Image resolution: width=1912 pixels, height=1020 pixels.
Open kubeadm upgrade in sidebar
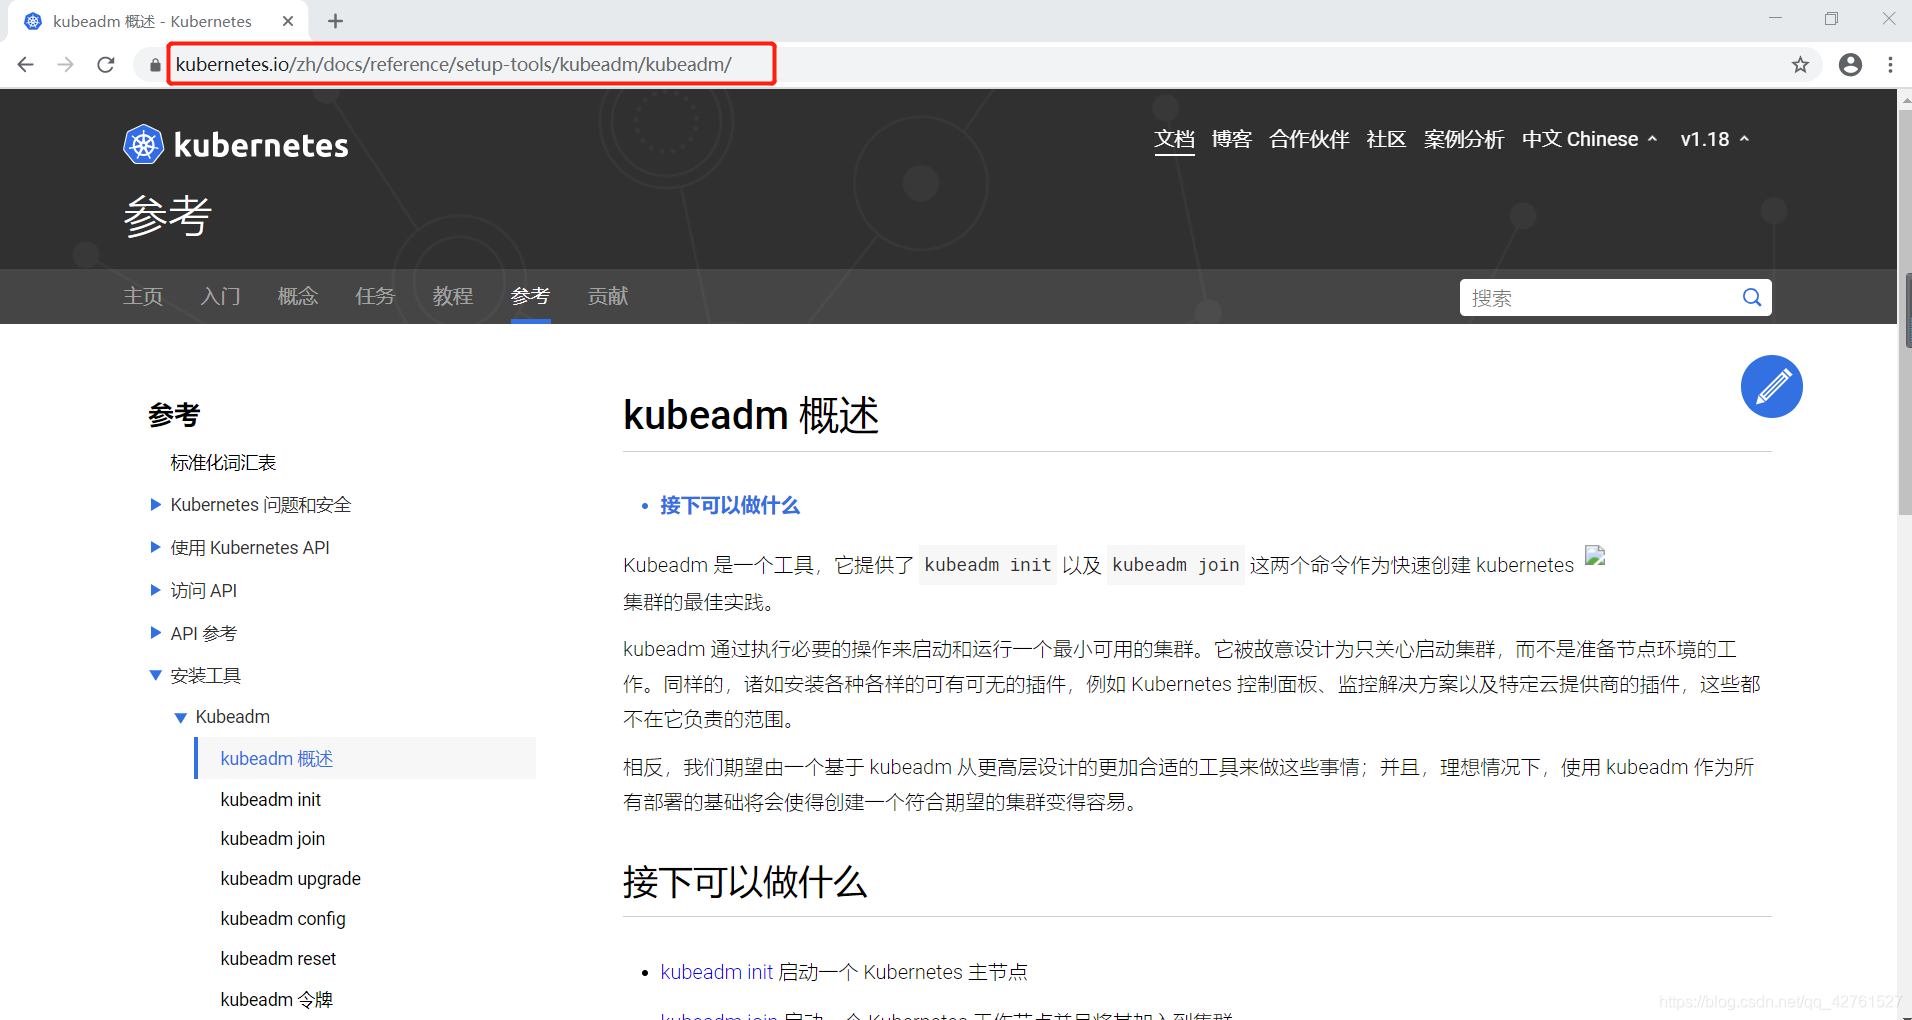(x=290, y=879)
